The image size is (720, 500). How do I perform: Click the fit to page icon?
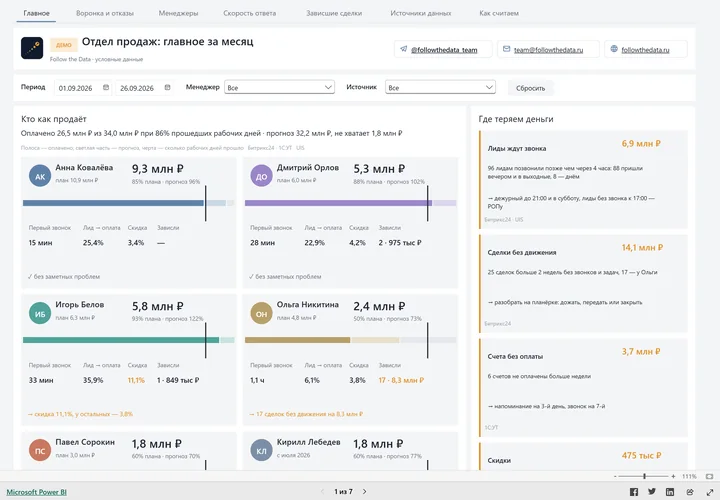(x=709, y=477)
